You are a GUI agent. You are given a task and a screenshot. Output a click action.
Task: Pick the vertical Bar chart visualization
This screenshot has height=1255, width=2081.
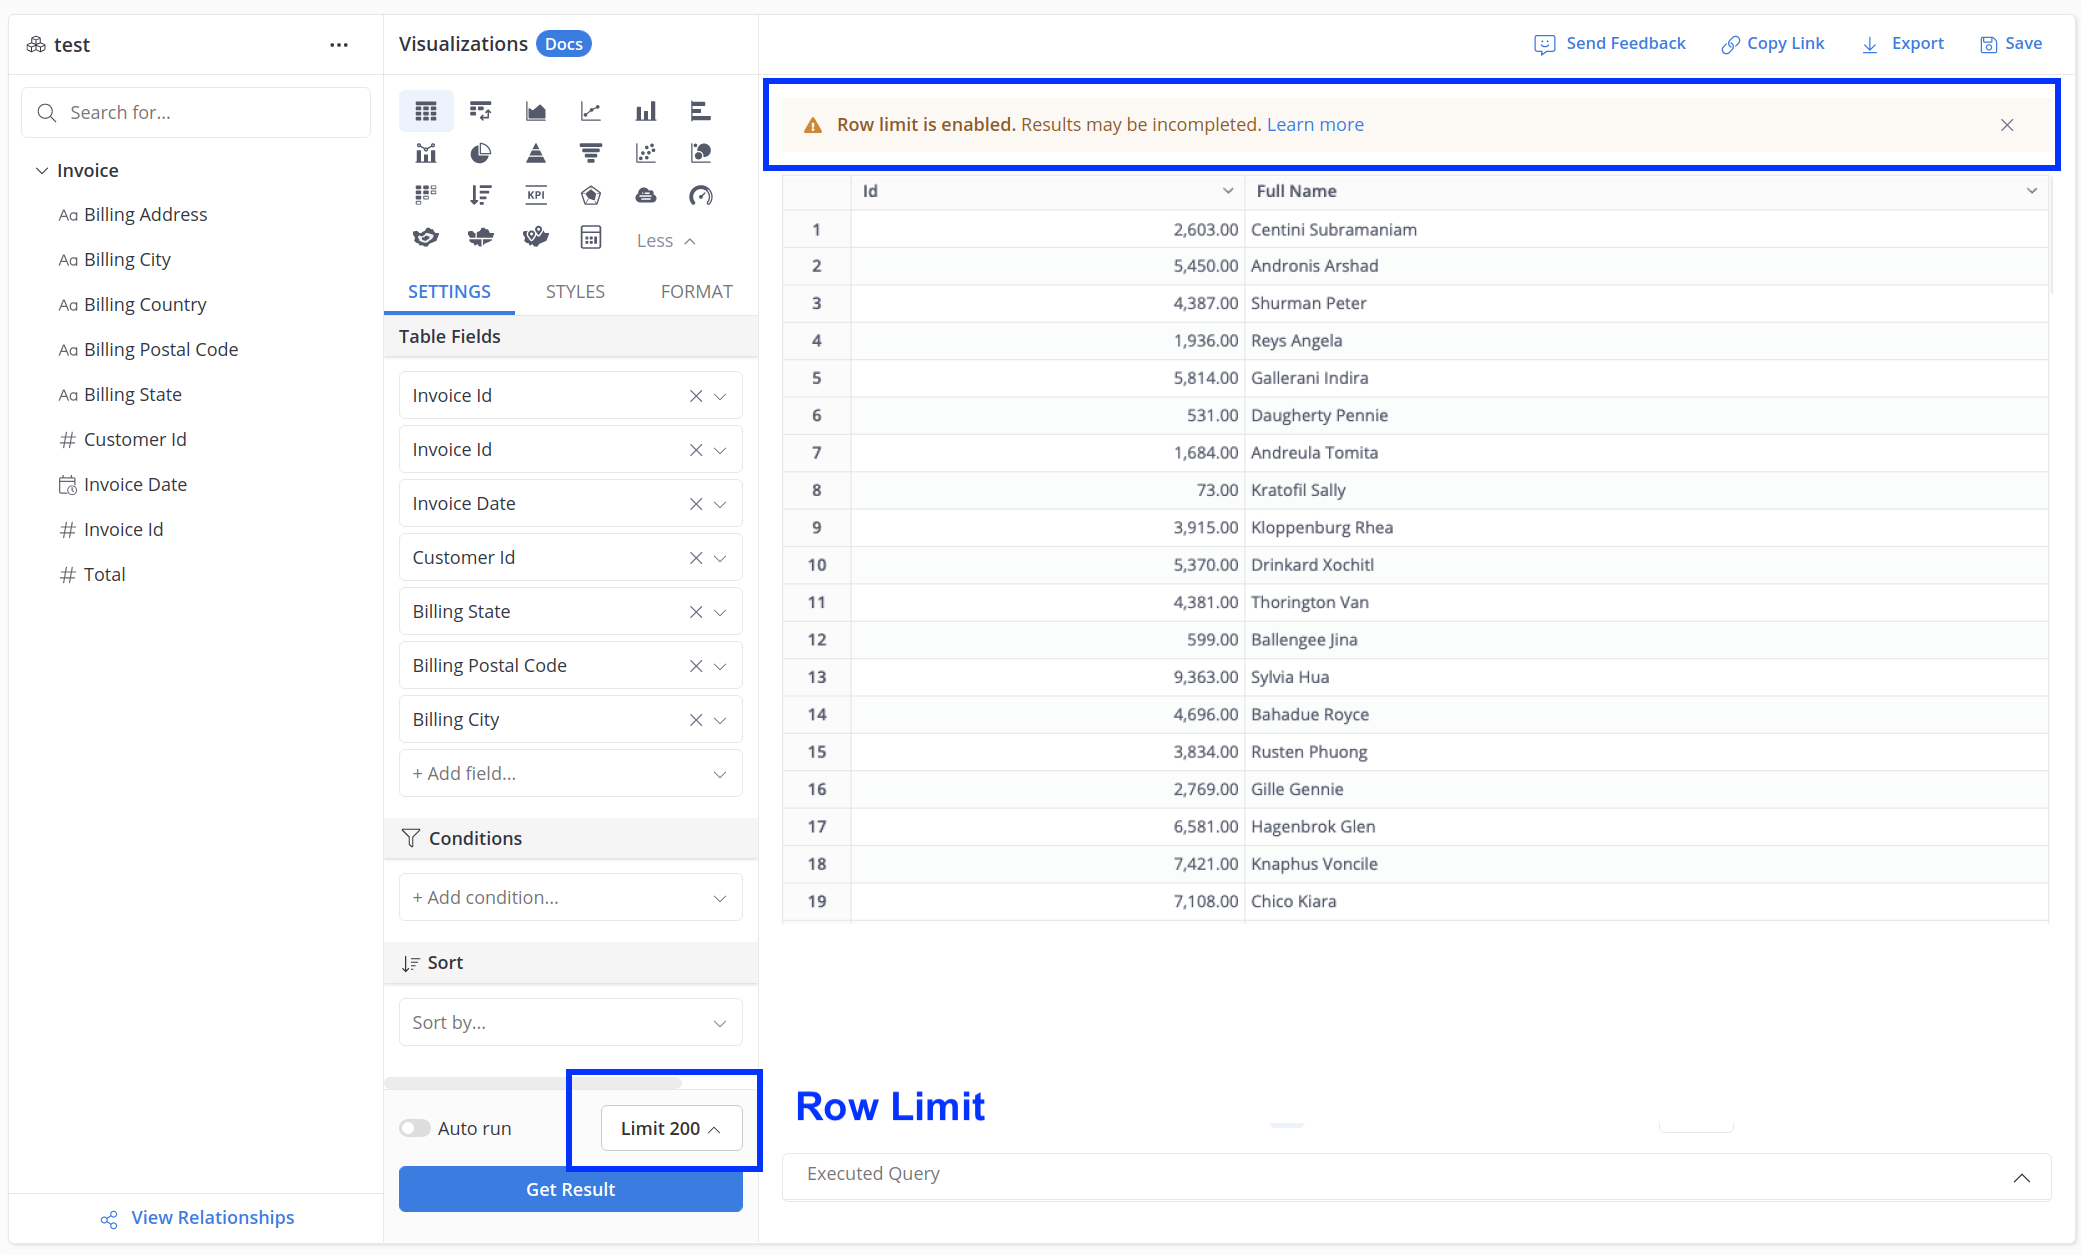click(x=646, y=111)
